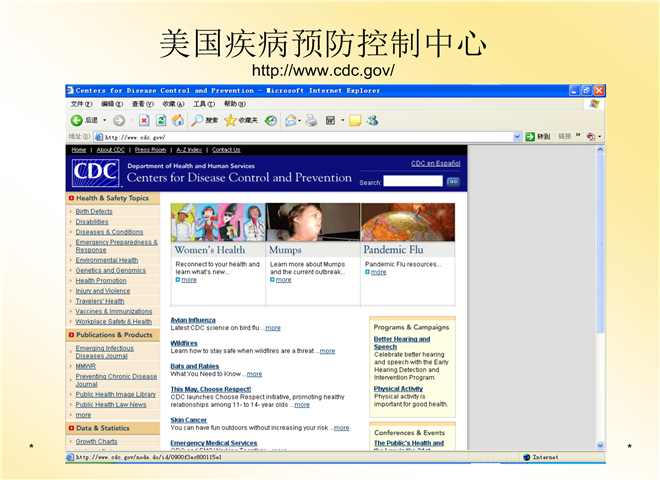The width and height of the screenshot is (660, 480).
Task: Click 'more' under Pandemic Flu resources
Action: pyautogui.click(x=378, y=272)
